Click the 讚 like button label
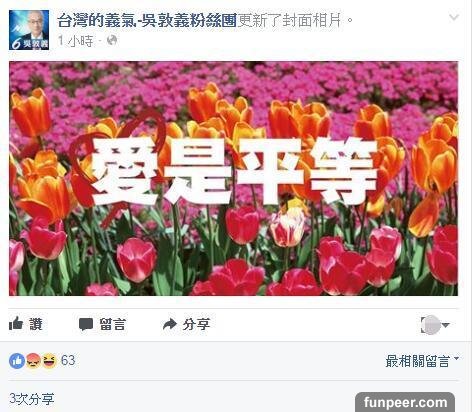This screenshot has width=475, height=412. pos(36,324)
